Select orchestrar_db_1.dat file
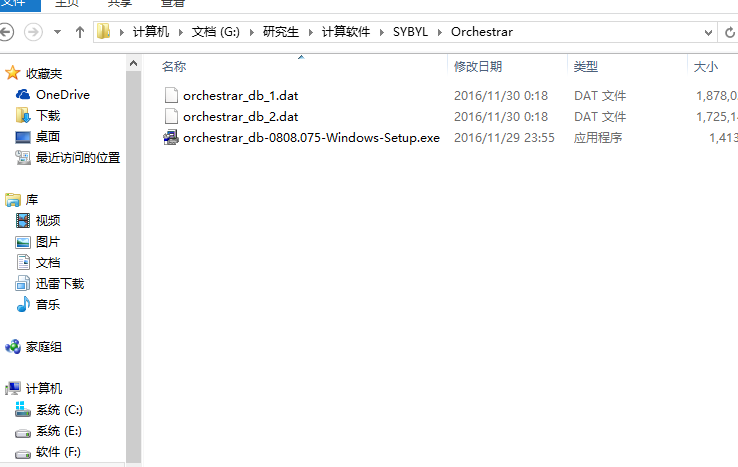 [240, 96]
